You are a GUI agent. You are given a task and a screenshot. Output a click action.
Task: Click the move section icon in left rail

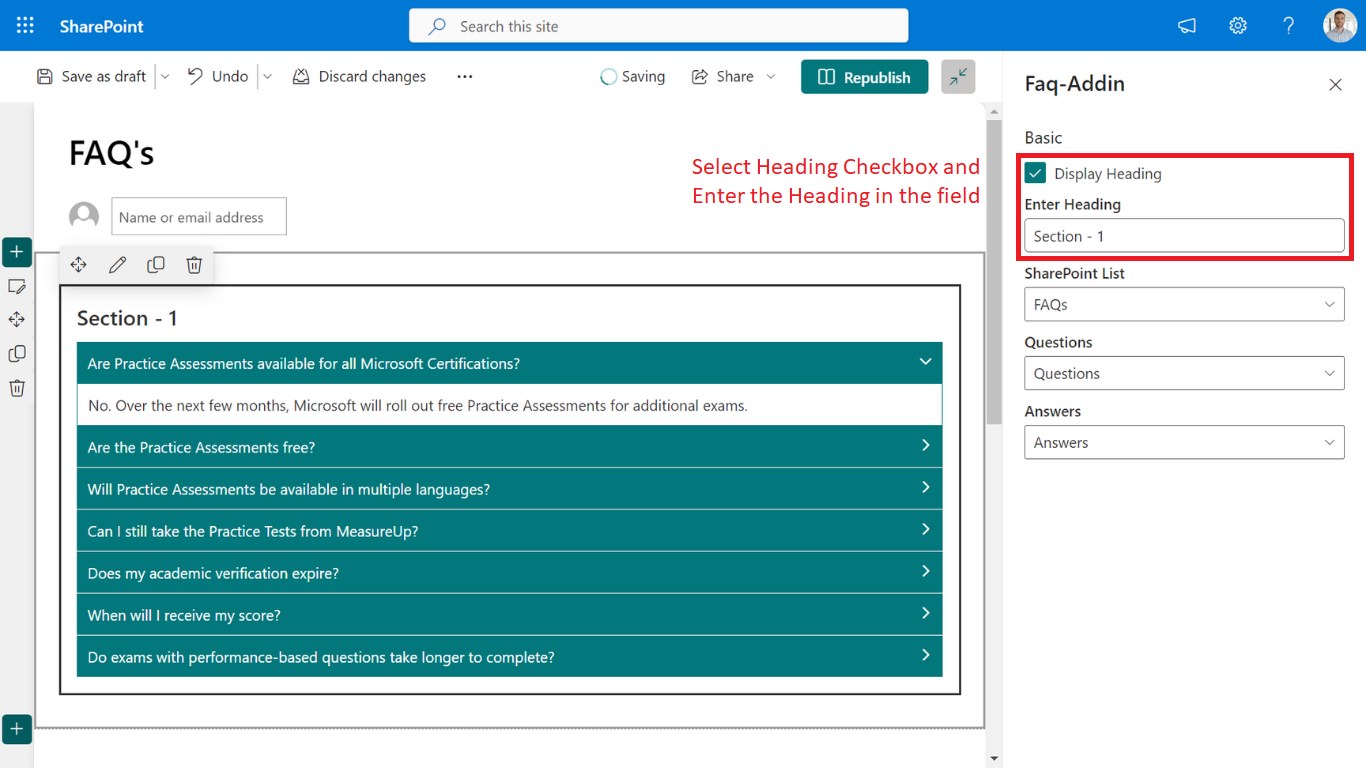click(17, 320)
